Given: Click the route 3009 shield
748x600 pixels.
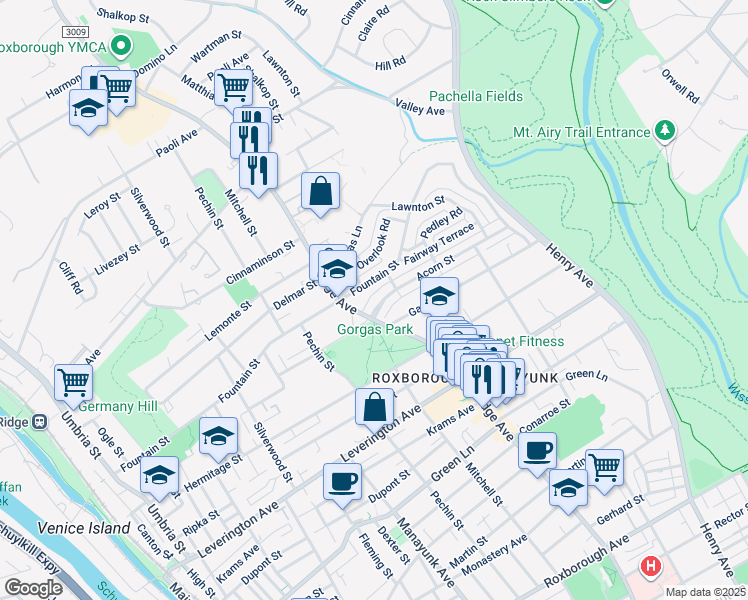Looking at the screenshot, I should 76,32.
